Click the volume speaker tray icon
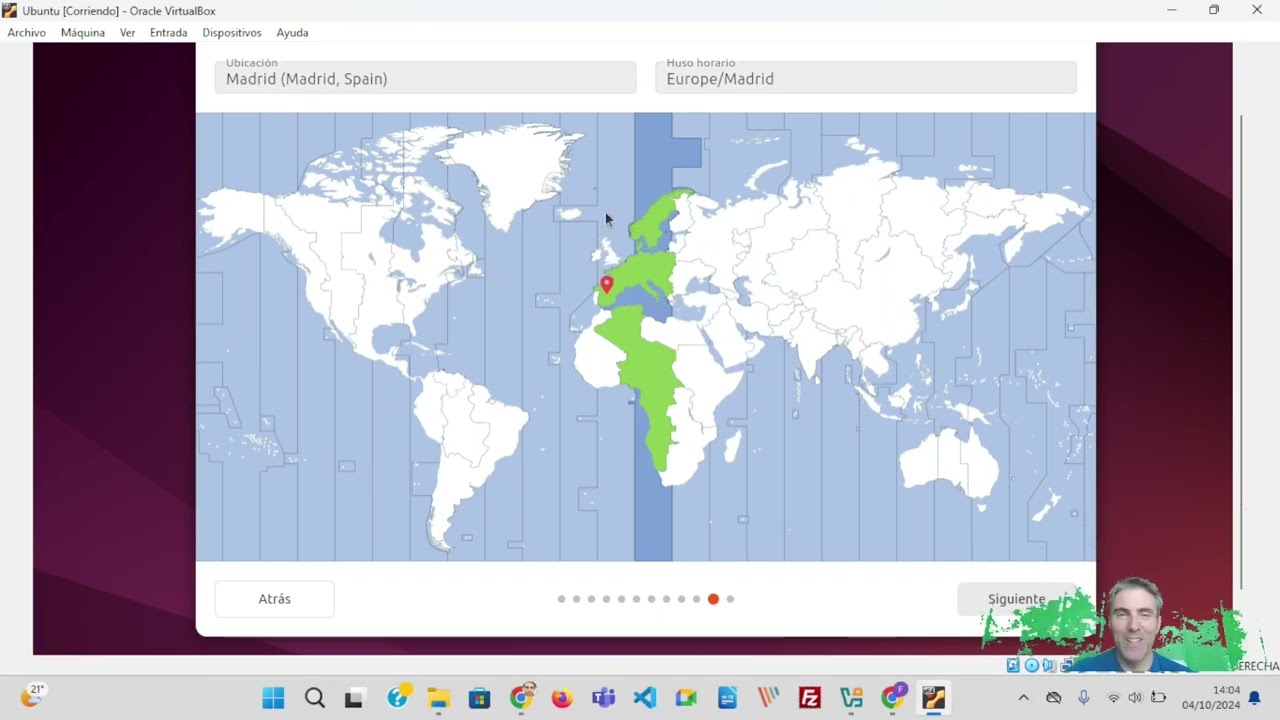The width and height of the screenshot is (1280, 720). 1135,697
